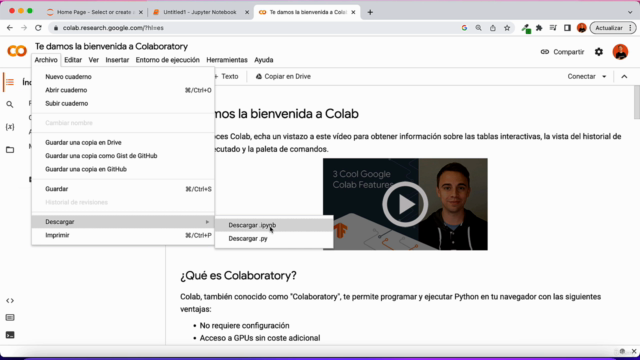Open the files folder sidebar icon
Image resolution: width=640 pixels, height=360 pixels.
(x=10, y=150)
